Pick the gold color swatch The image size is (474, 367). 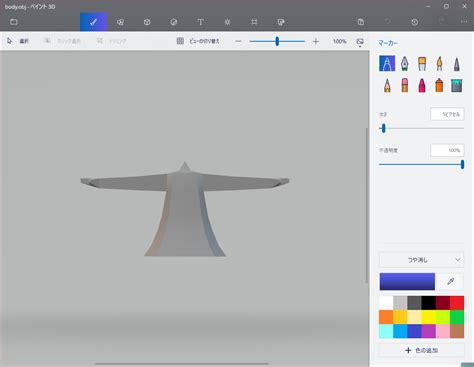pos(400,317)
